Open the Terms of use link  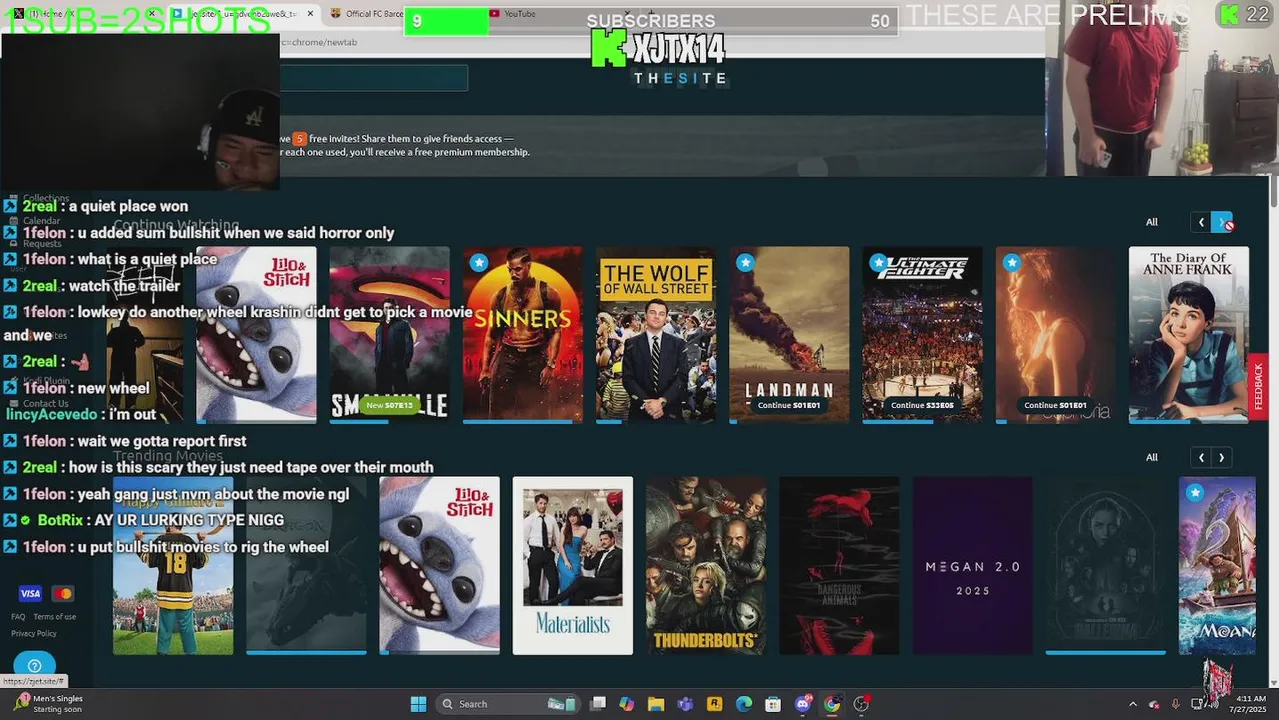(x=55, y=617)
